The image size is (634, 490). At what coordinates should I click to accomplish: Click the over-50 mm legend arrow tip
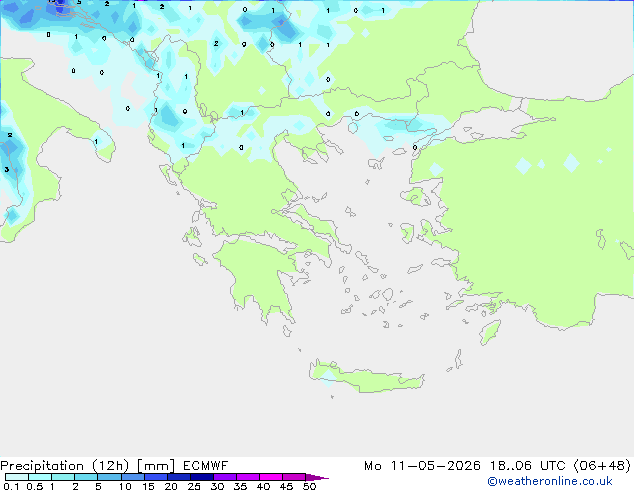(x=317, y=477)
